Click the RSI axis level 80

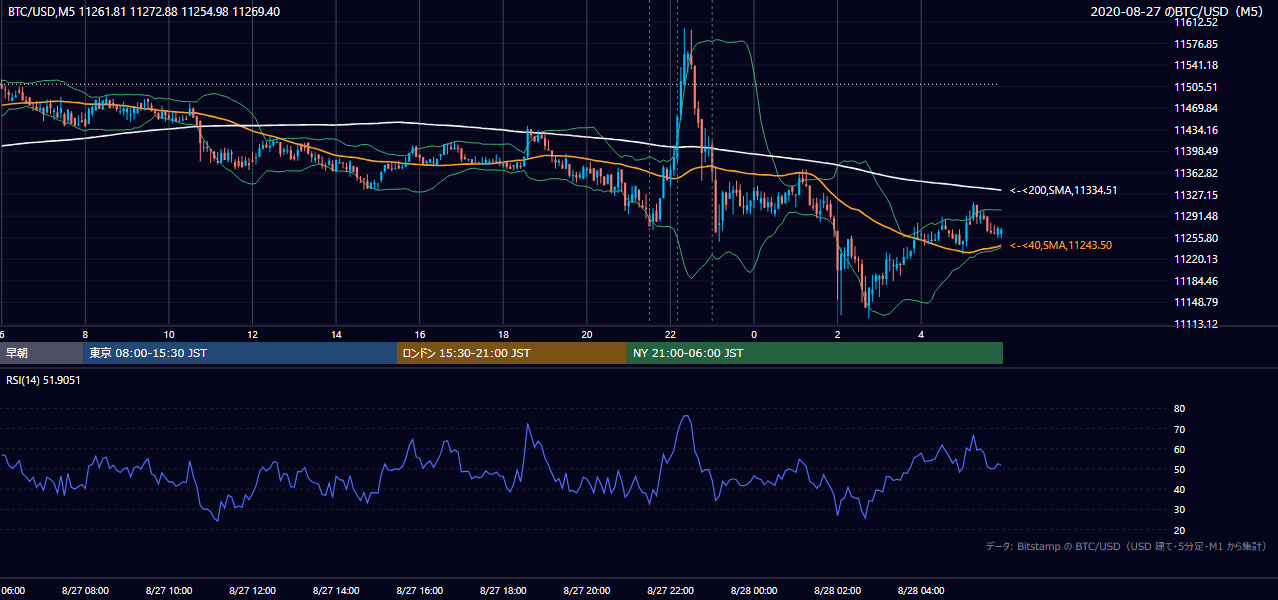pos(1180,409)
